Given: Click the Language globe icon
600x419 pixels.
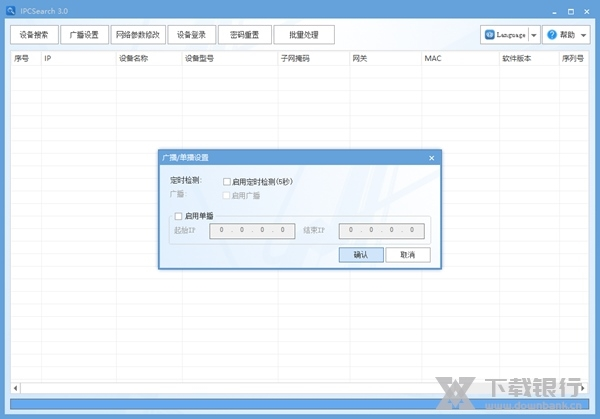Looking at the screenshot, I should click(489, 35).
